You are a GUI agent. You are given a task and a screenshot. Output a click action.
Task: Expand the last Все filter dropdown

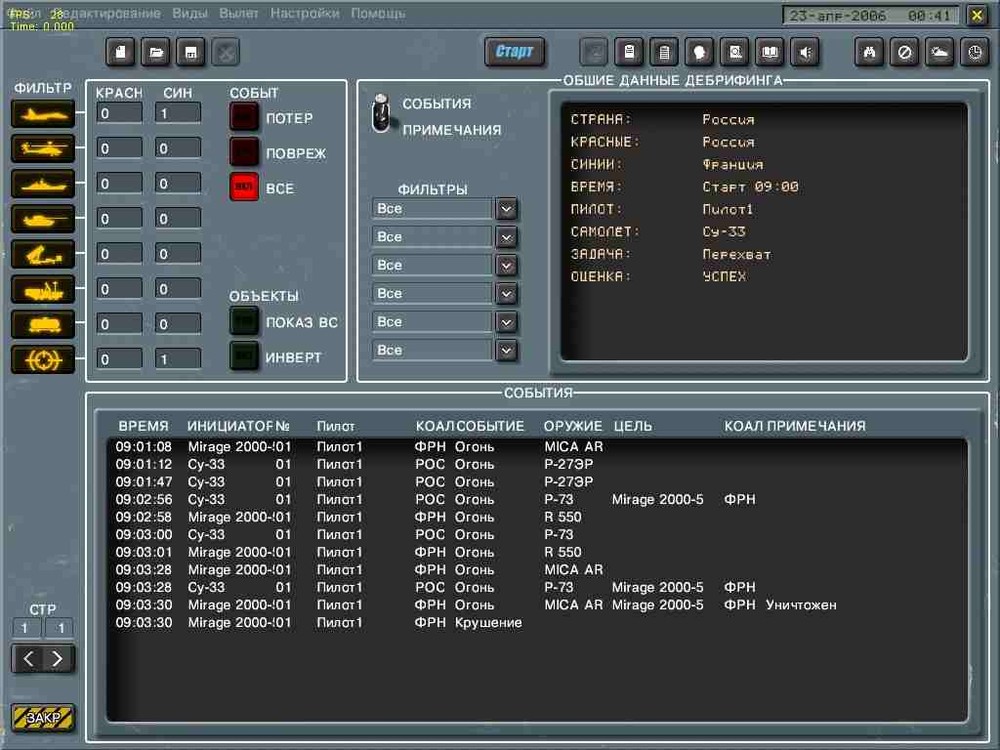(507, 350)
